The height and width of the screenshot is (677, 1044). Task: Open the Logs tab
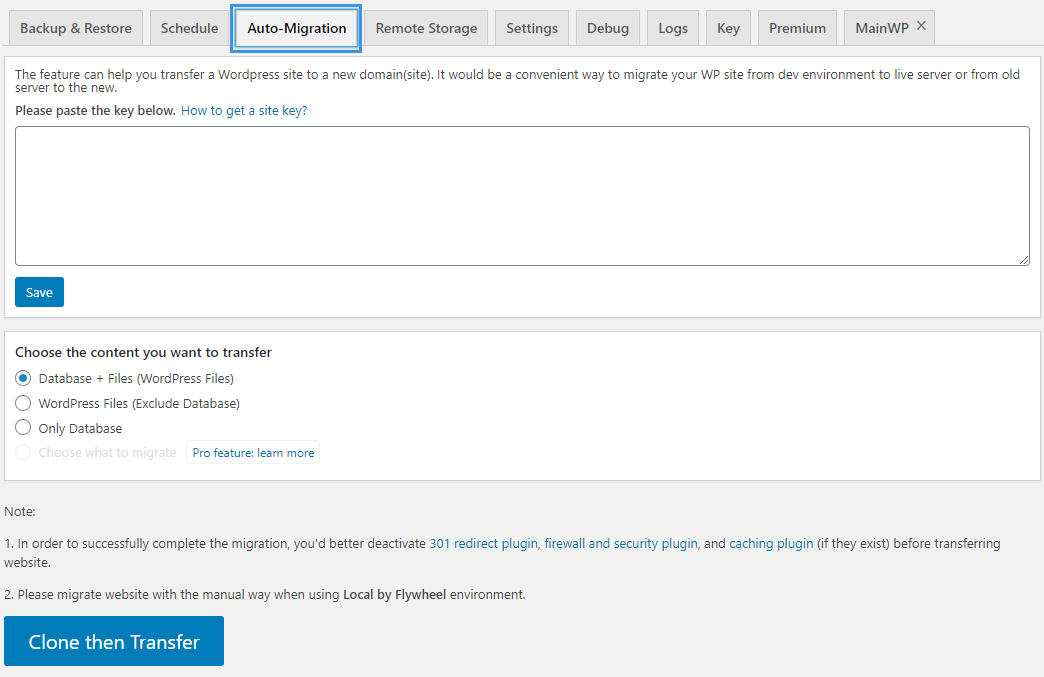click(x=673, y=28)
